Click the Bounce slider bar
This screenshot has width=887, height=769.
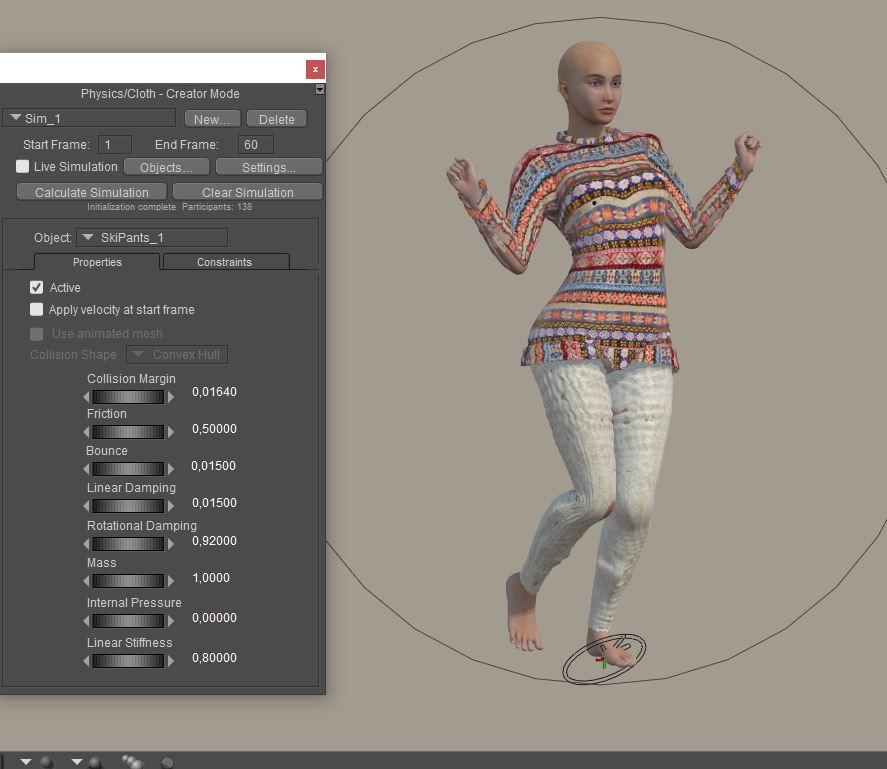pyautogui.click(x=128, y=469)
